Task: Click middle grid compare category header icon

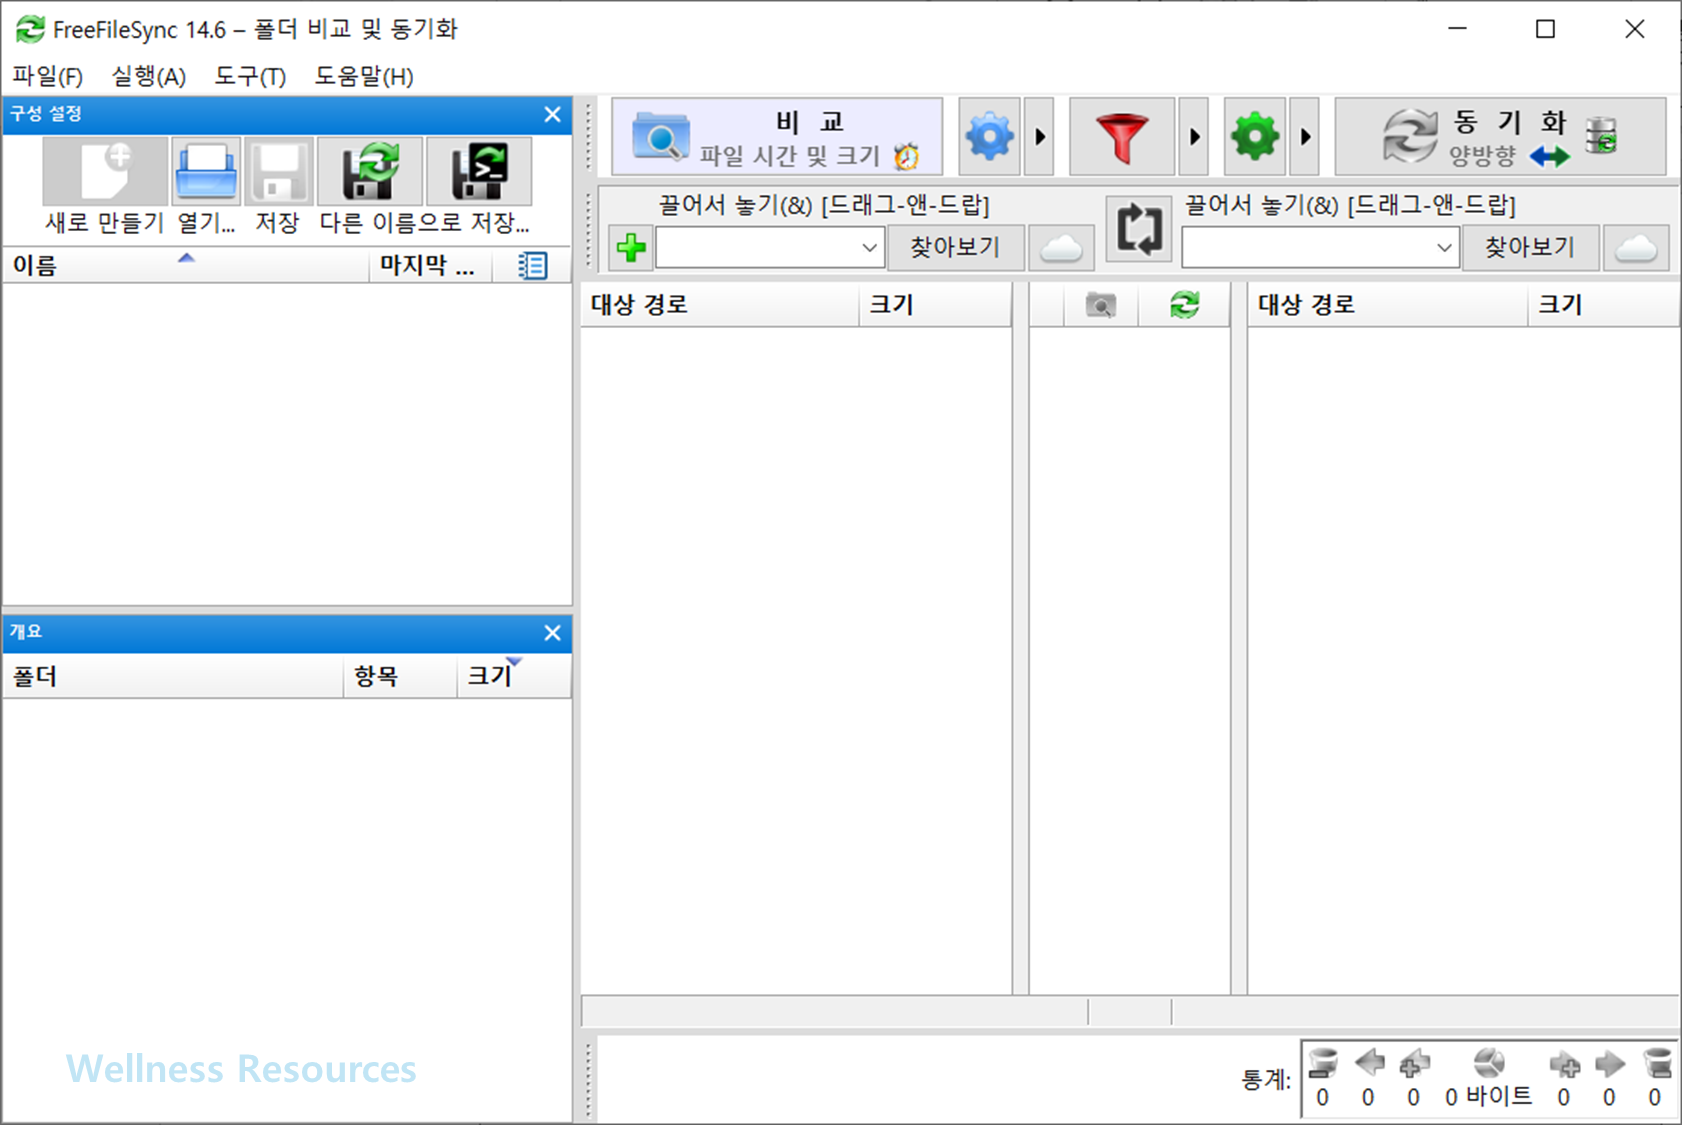Action: point(1101,305)
